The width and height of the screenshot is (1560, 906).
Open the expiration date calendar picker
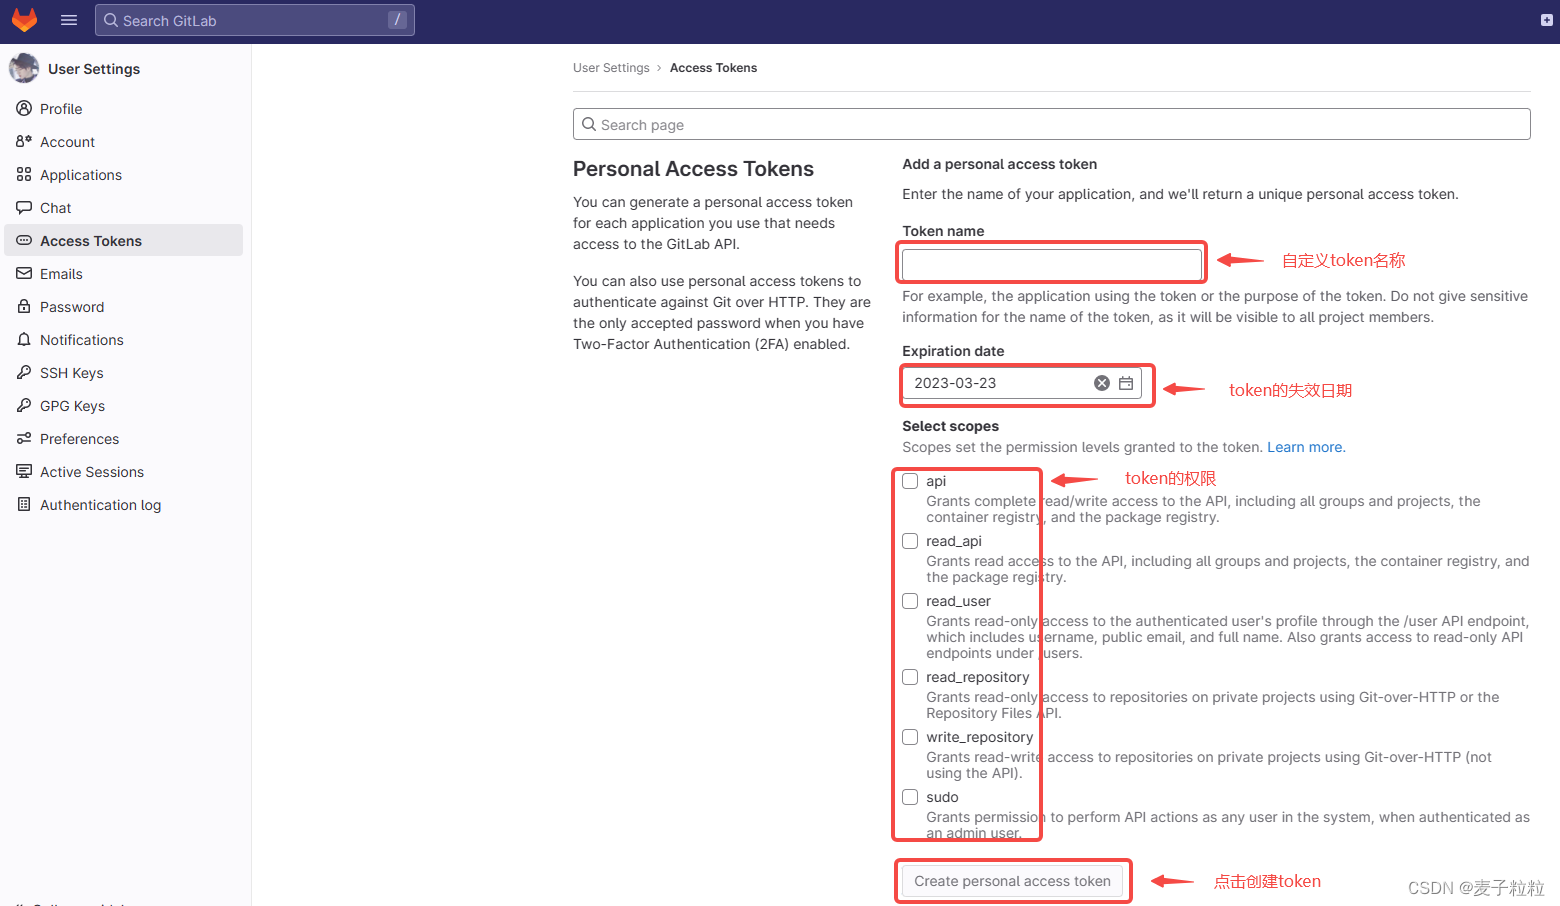1125,382
